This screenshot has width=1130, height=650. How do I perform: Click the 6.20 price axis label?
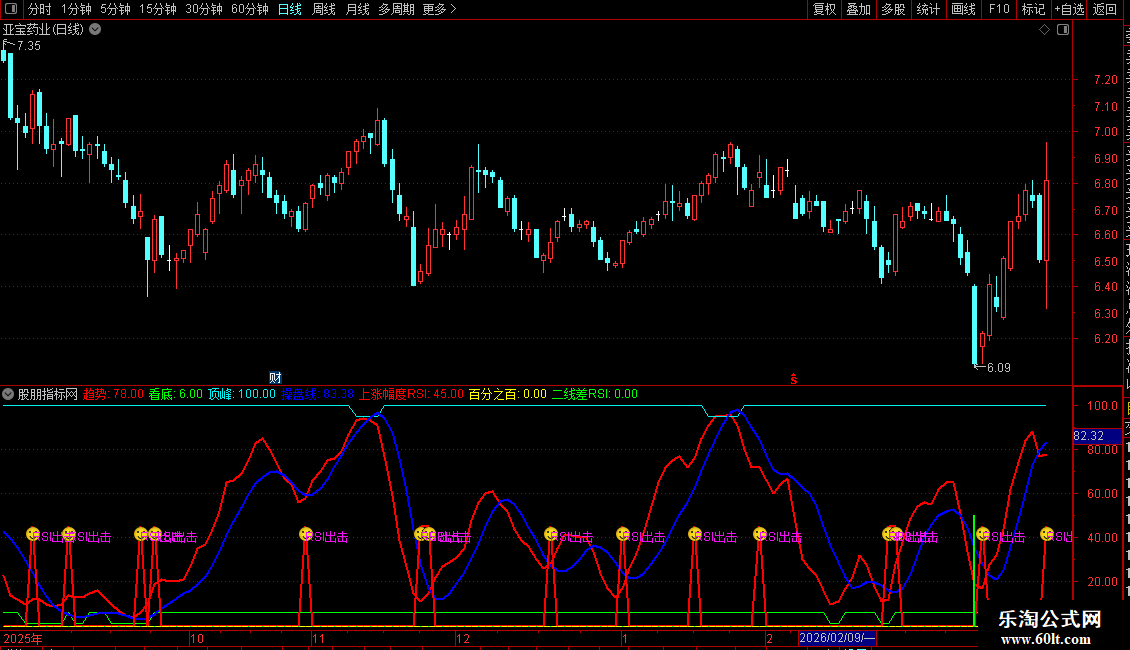[x=1106, y=339]
